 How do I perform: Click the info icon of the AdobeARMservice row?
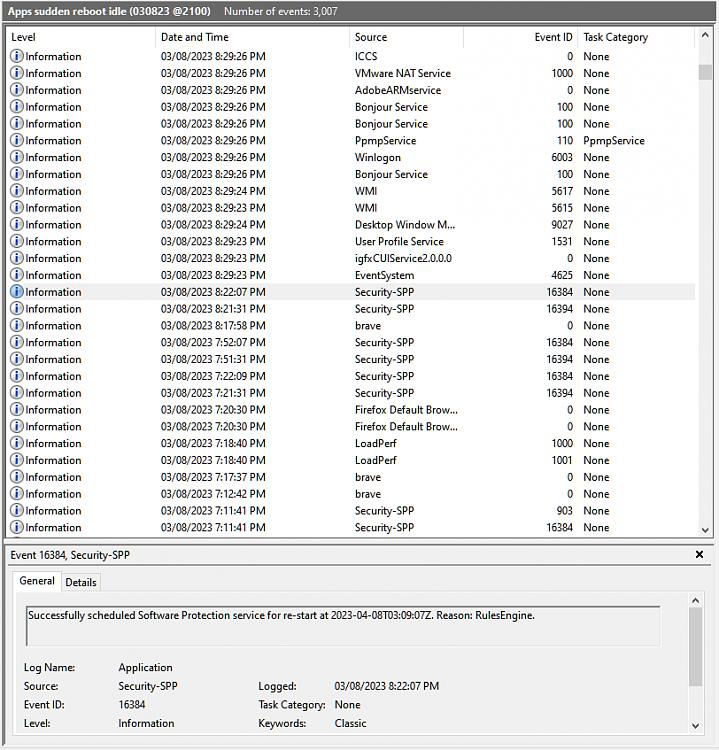[17, 89]
